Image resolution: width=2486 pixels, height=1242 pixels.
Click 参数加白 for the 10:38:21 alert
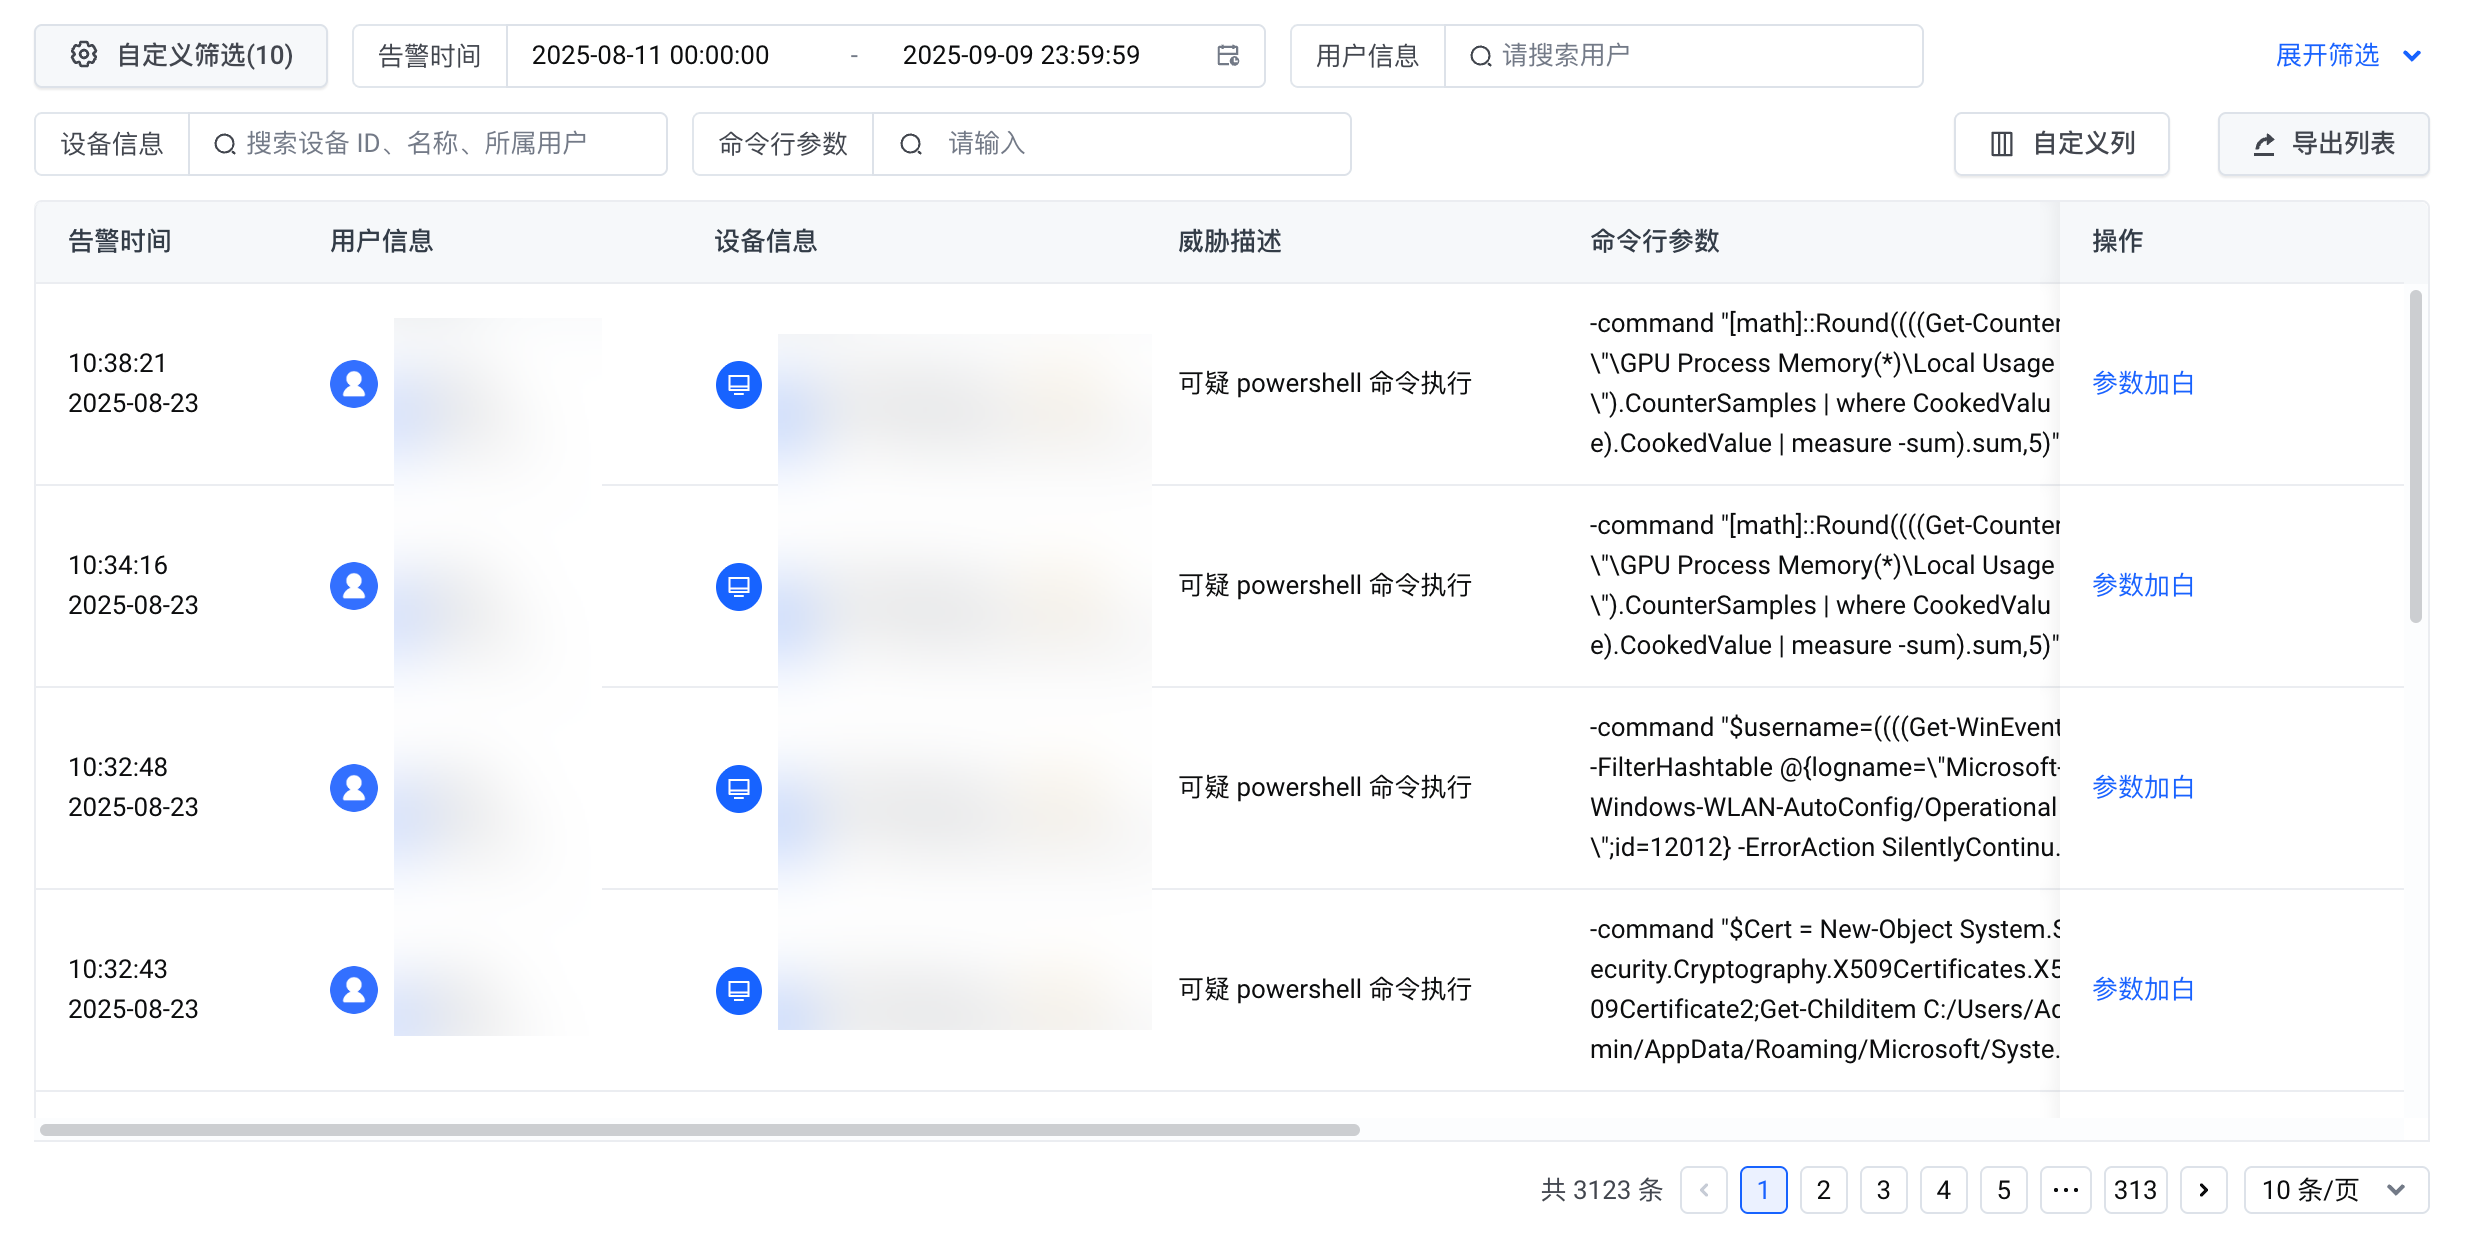(x=2143, y=384)
